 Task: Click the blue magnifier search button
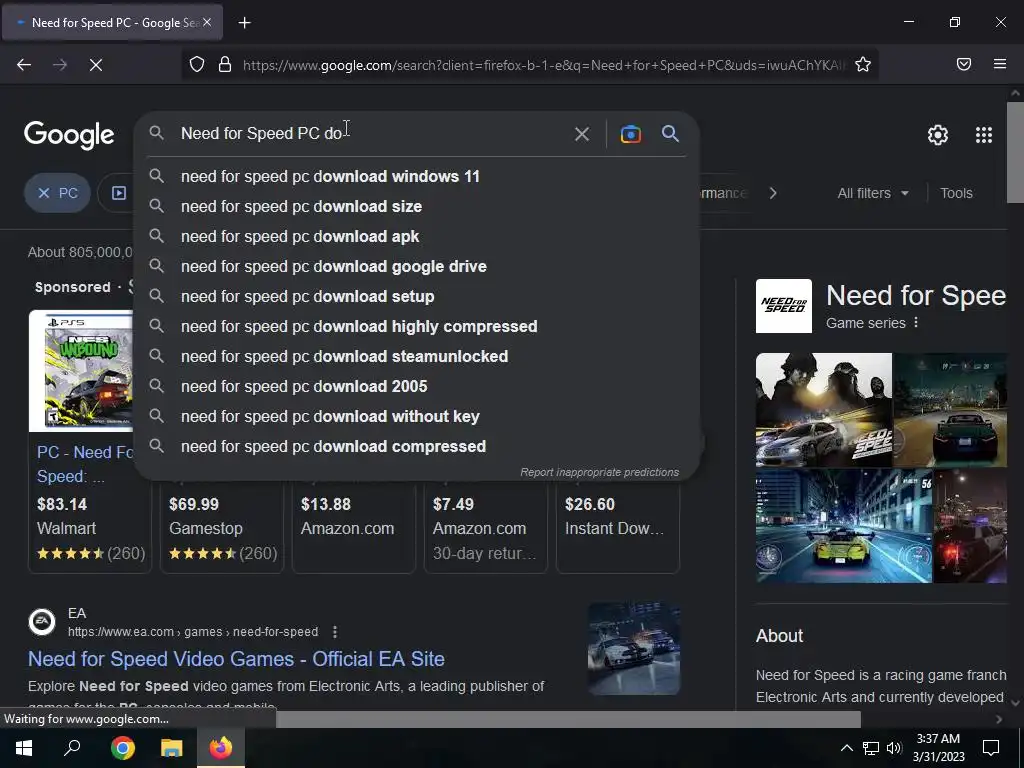[670, 134]
